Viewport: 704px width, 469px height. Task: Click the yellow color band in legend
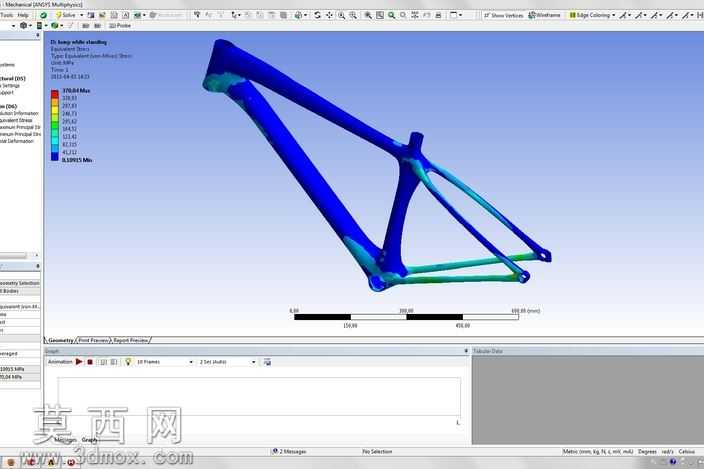55,110
